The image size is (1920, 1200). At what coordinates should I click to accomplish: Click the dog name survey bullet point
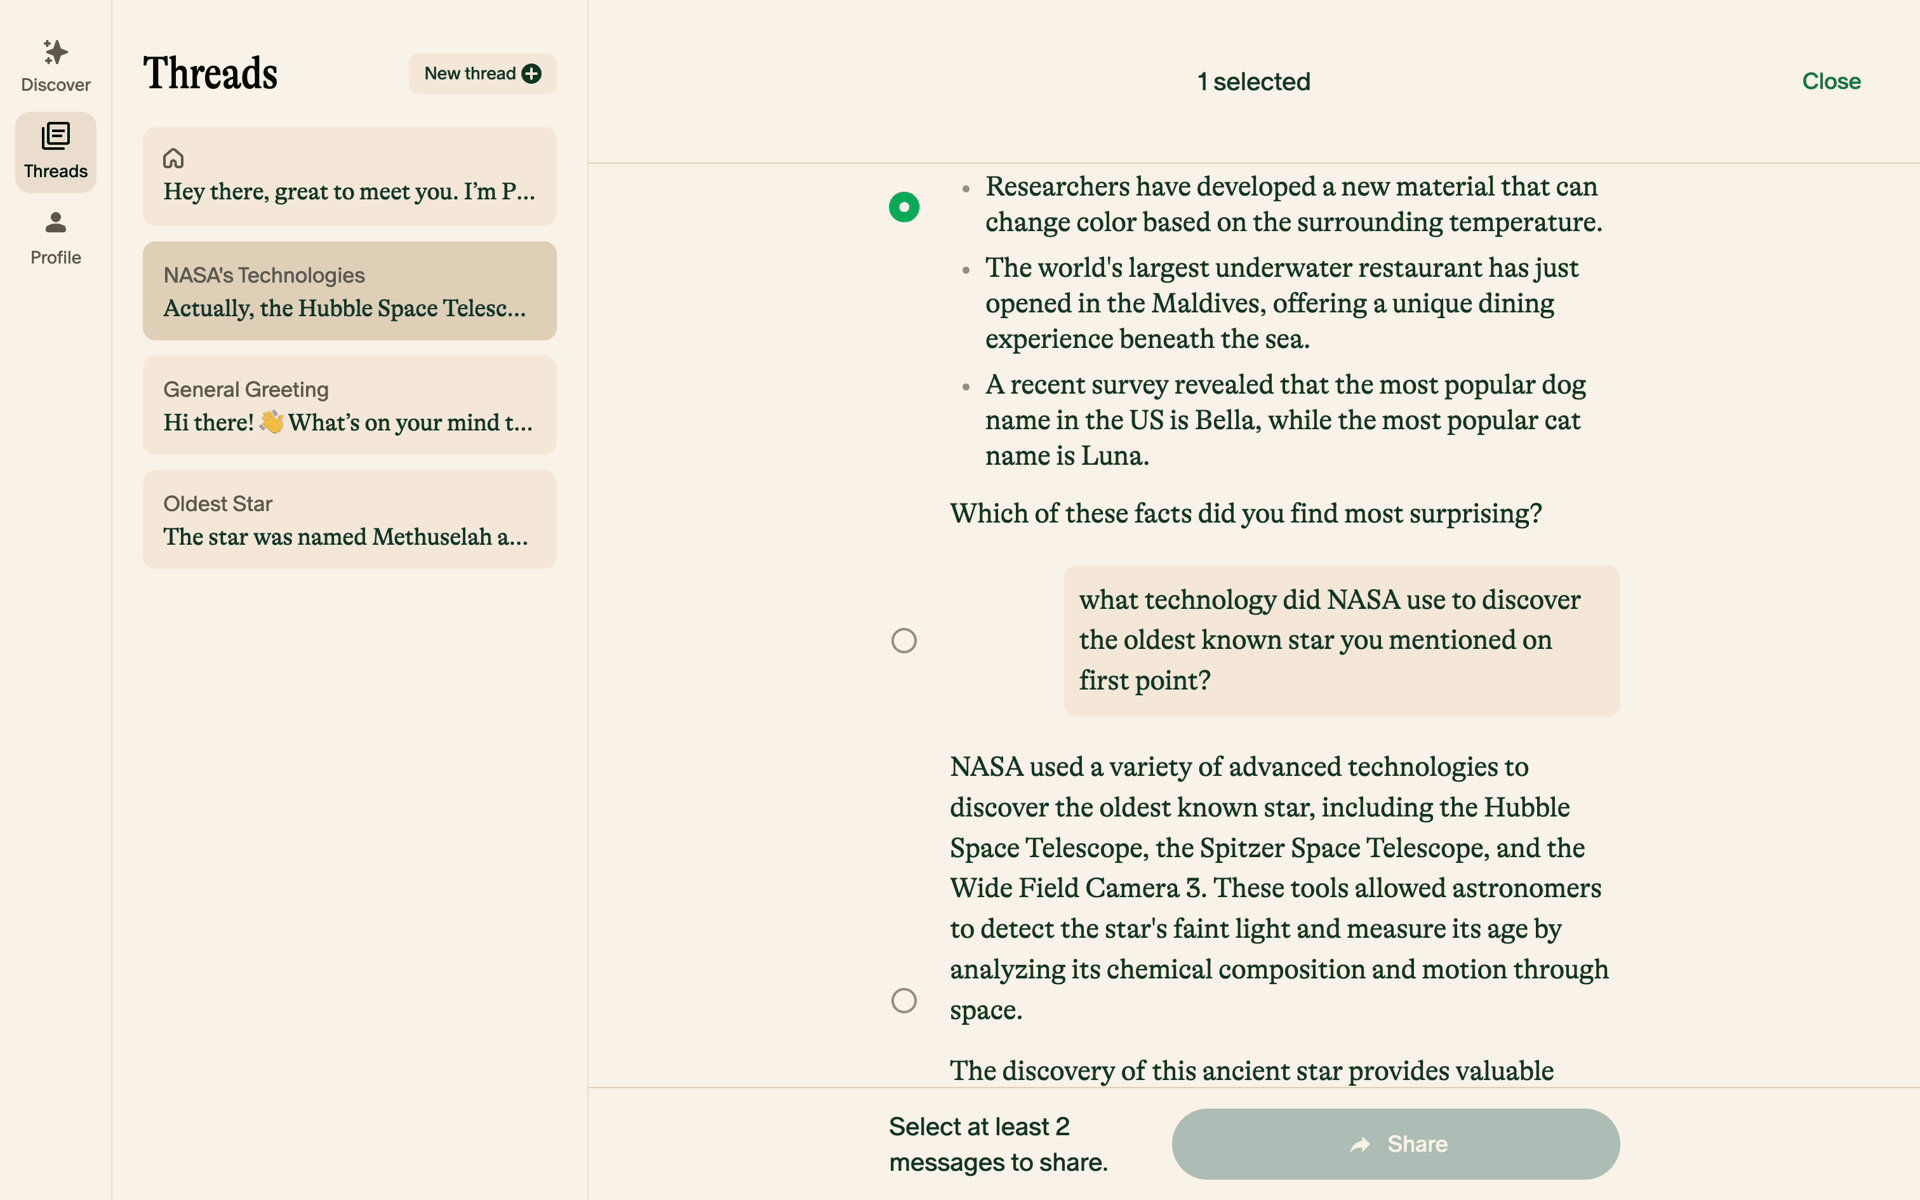point(1285,421)
